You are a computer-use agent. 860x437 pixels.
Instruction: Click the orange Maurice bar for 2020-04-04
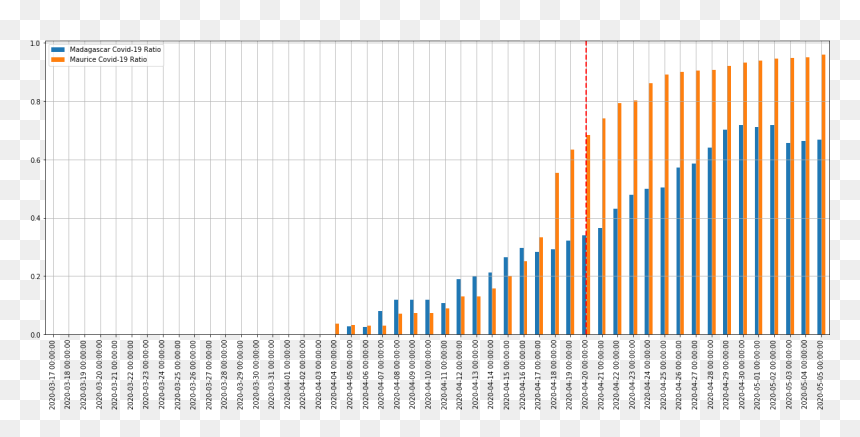337,329
